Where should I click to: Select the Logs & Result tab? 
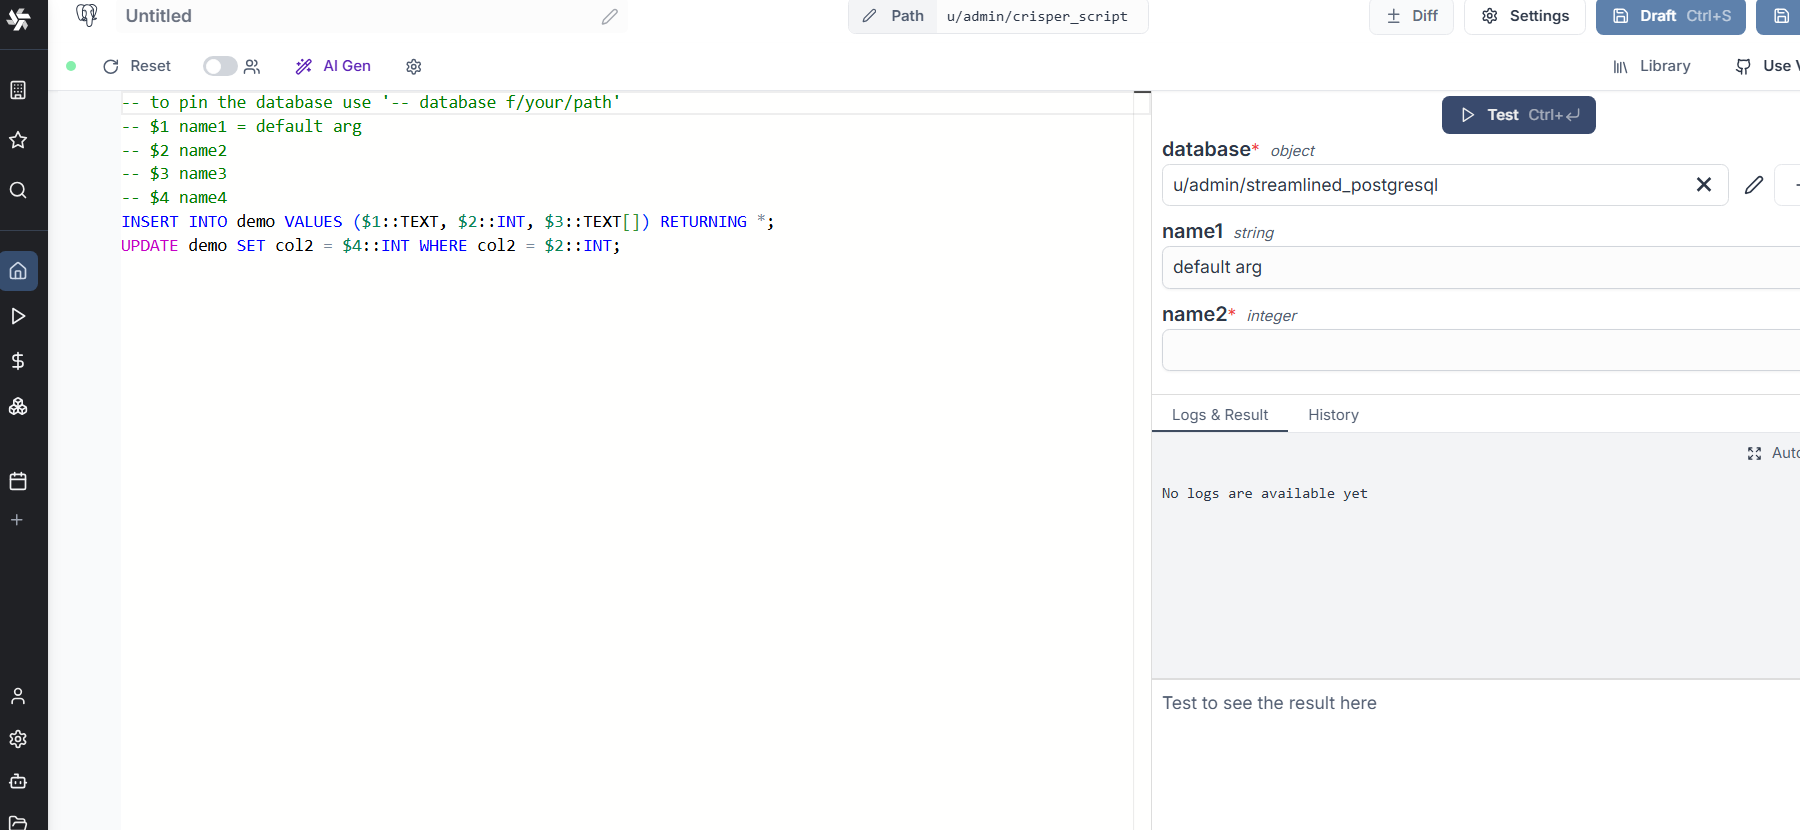point(1220,415)
